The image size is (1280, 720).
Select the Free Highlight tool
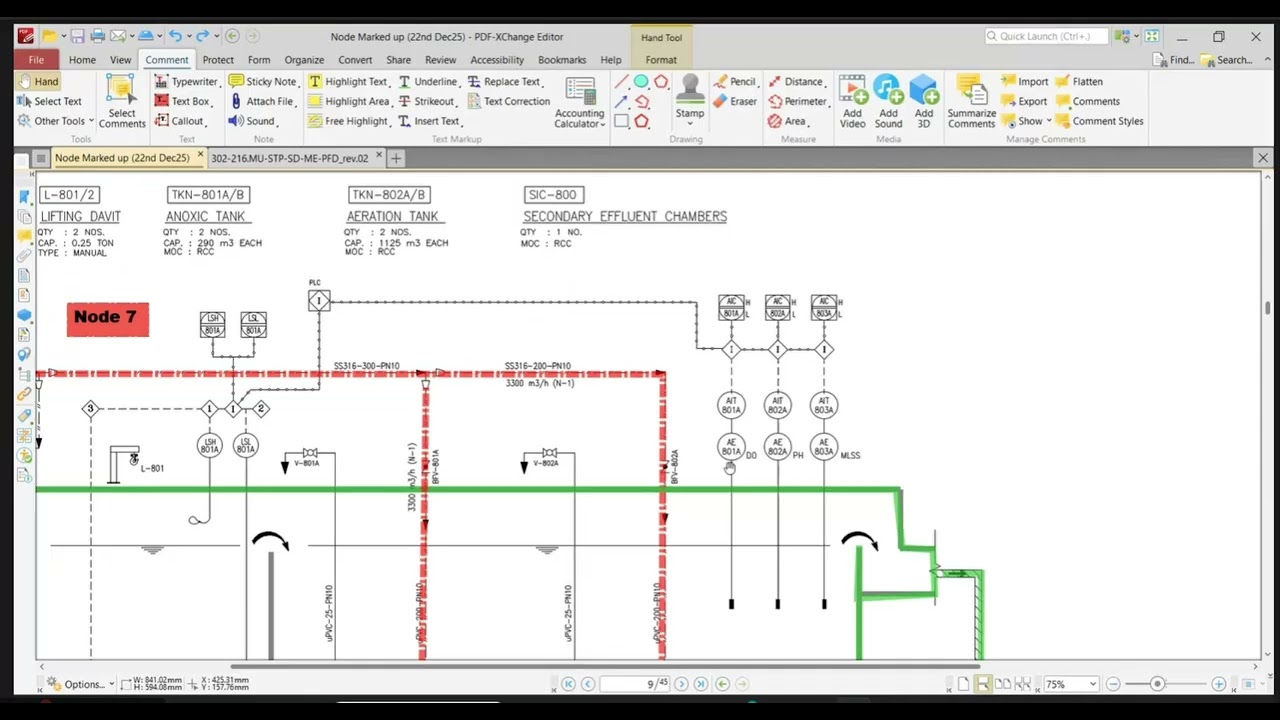348,121
